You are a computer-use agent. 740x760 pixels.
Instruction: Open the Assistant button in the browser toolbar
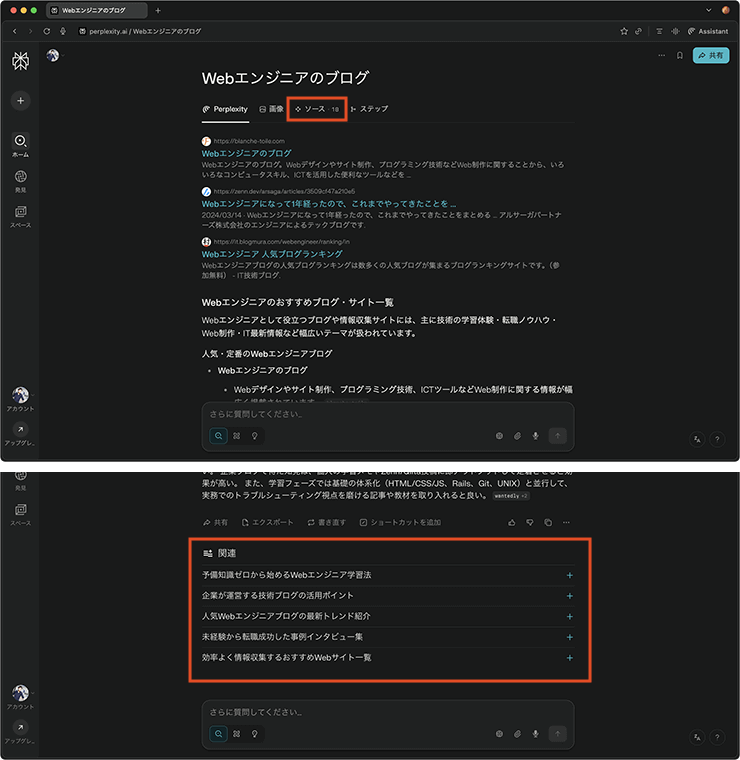point(708,31)
